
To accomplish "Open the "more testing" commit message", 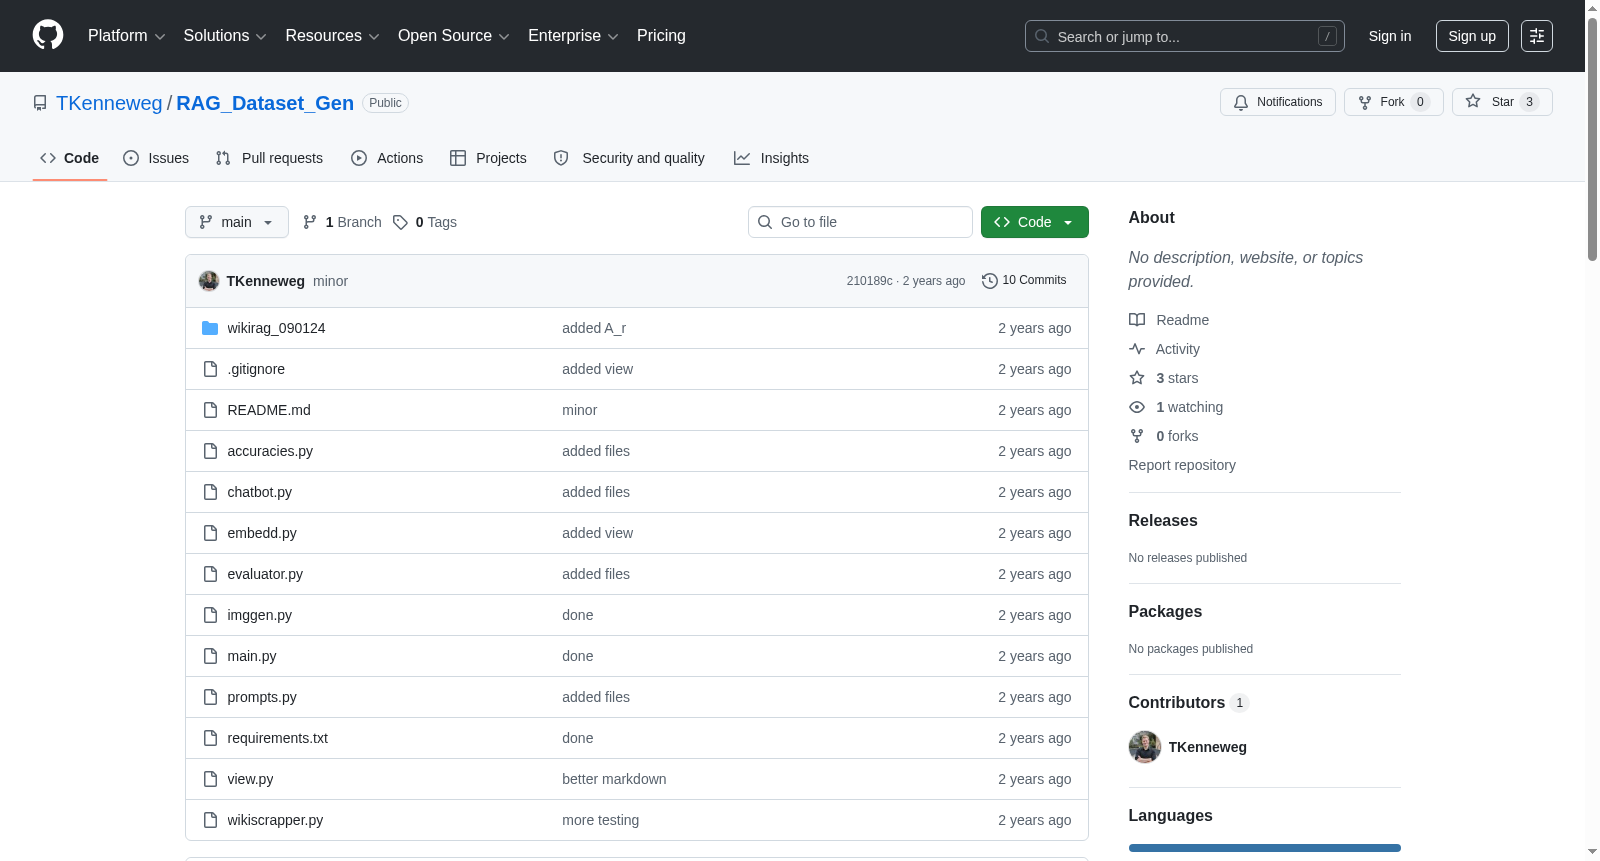I will point(600,820).
